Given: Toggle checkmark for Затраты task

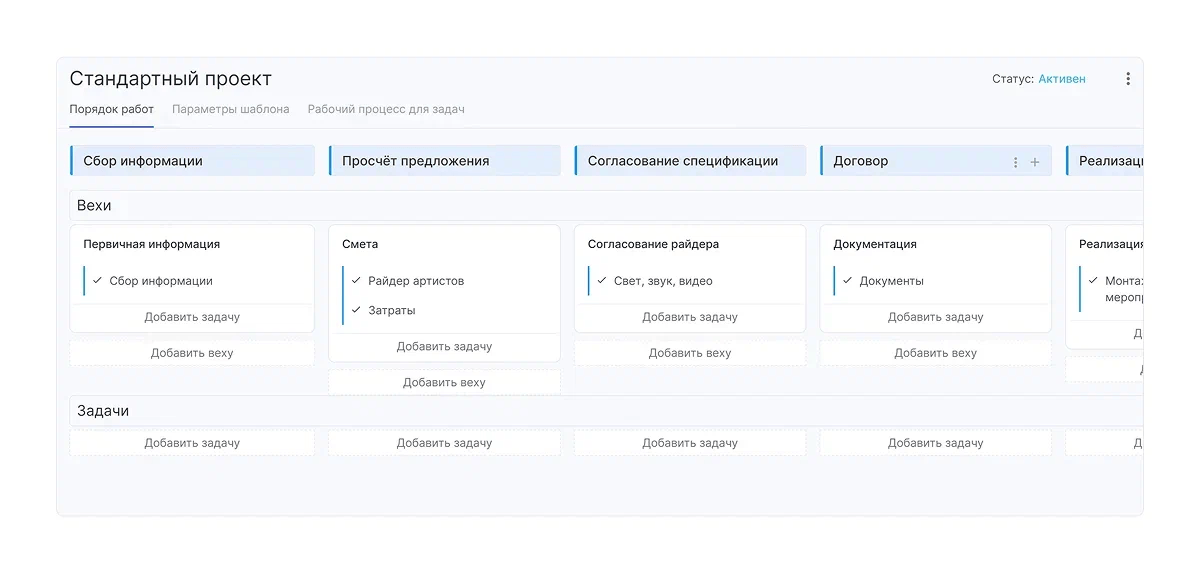Looking at the screenshot, I should tap(356, 310).
